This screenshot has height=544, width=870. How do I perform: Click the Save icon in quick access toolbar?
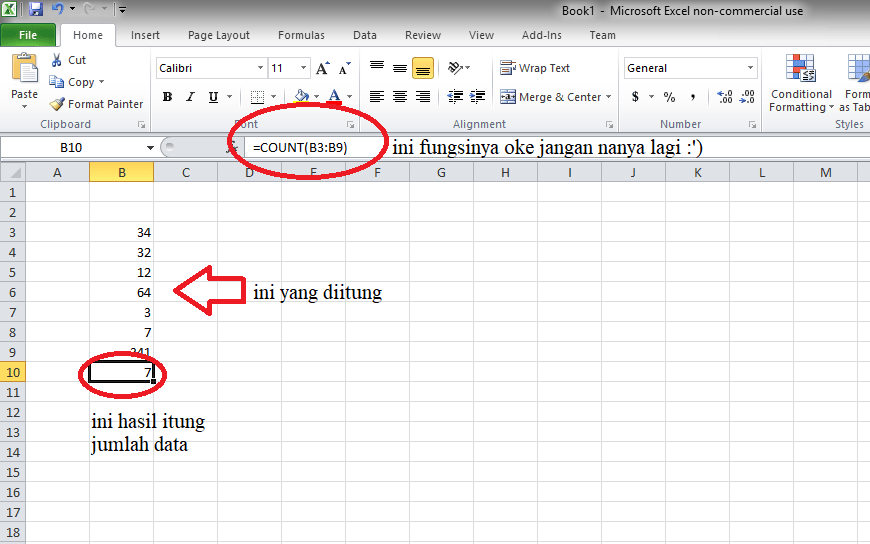click(x=36, y=9)
